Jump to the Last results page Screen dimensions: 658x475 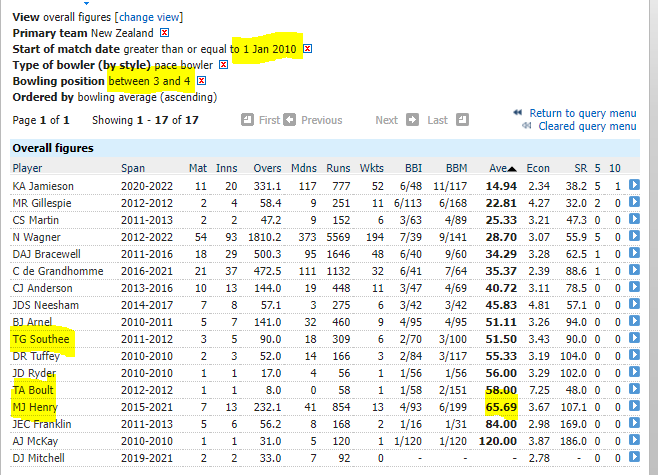(437, 120)
